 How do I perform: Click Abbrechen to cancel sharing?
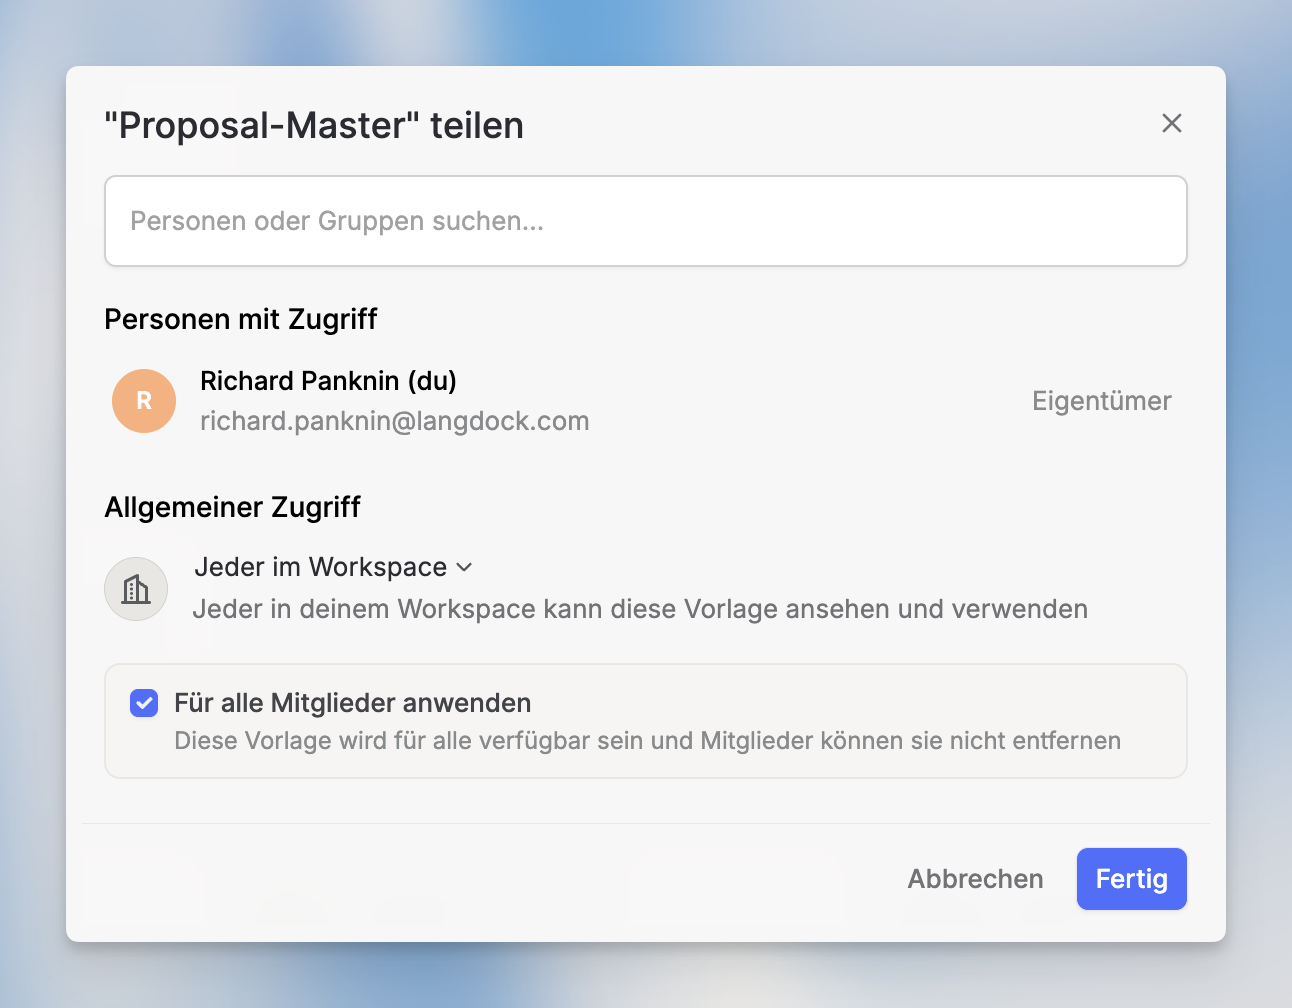[975, 878]
